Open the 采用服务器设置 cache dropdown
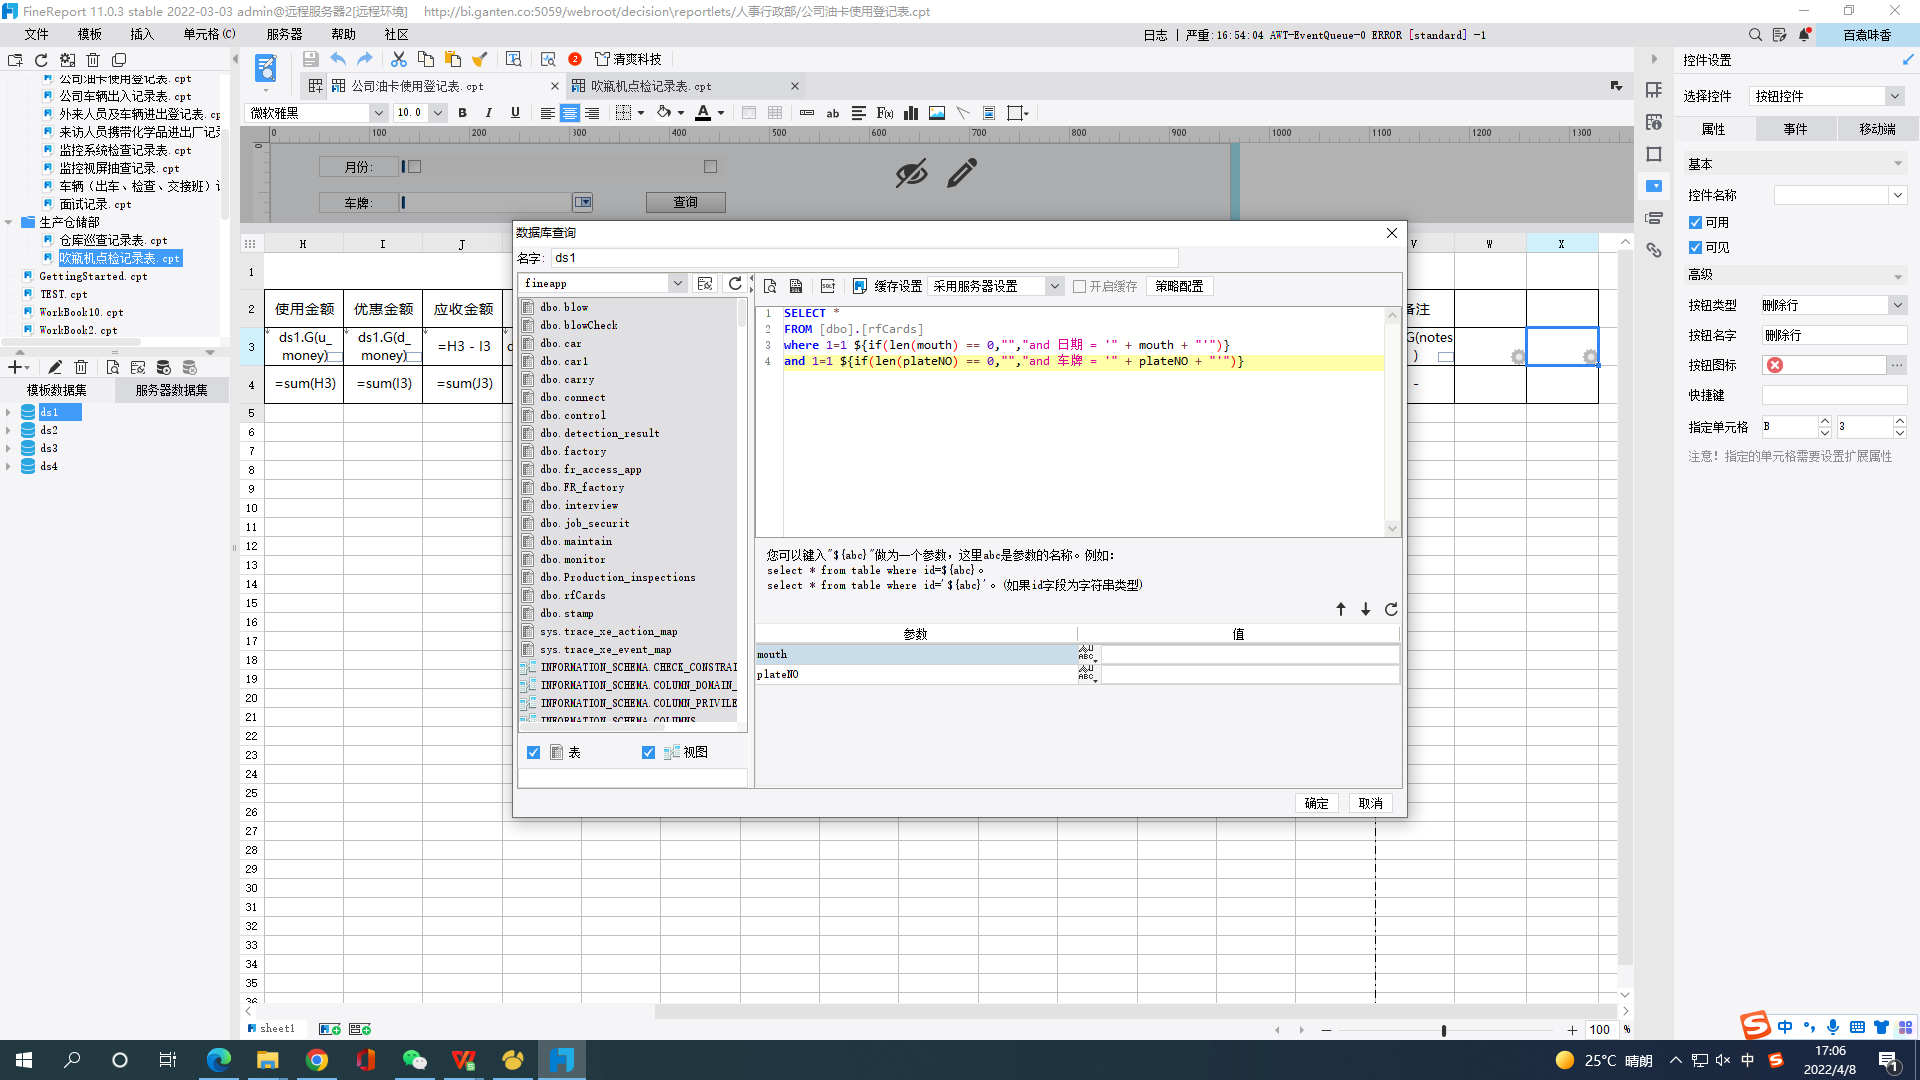 point(1054,287)
